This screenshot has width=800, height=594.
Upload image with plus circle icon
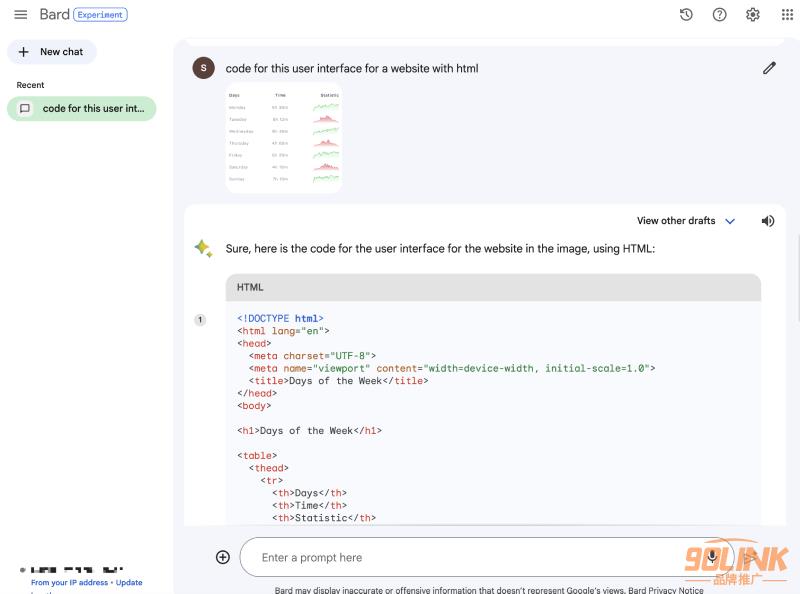click(222, 557)
